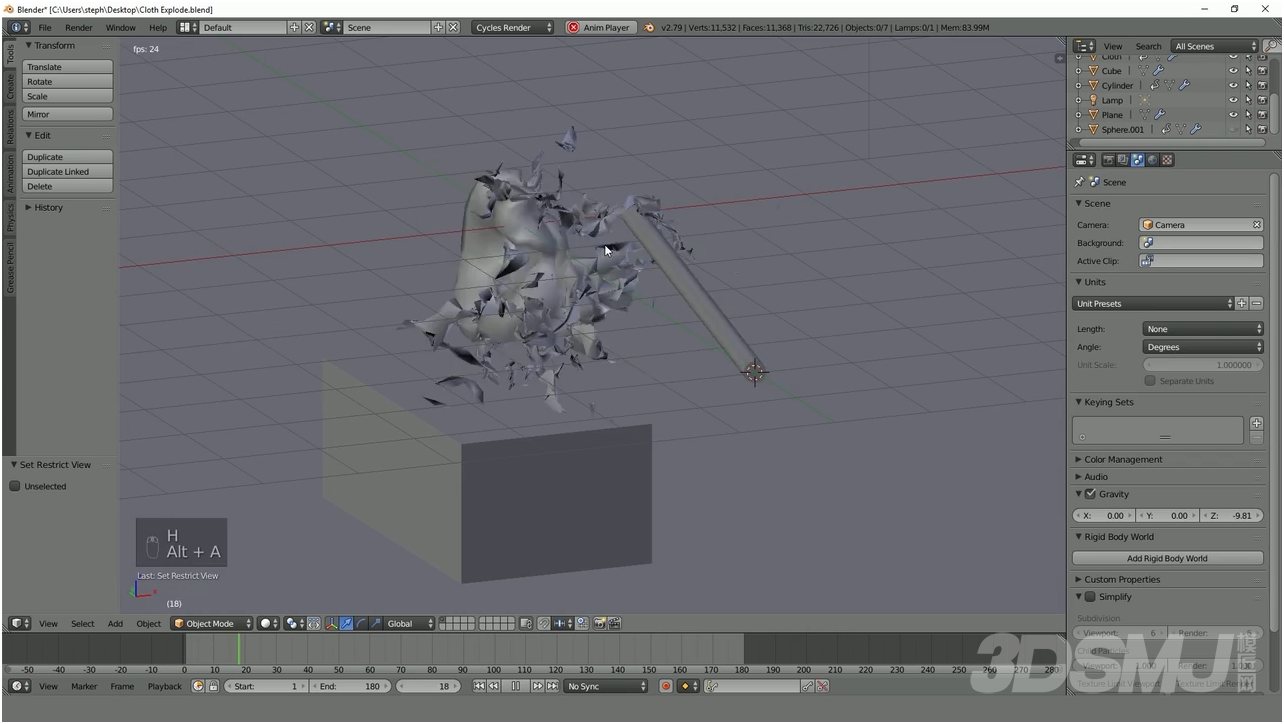Click the outliner search magnifier icon
Viewport: 1284px width, 724px height.
1272,46
